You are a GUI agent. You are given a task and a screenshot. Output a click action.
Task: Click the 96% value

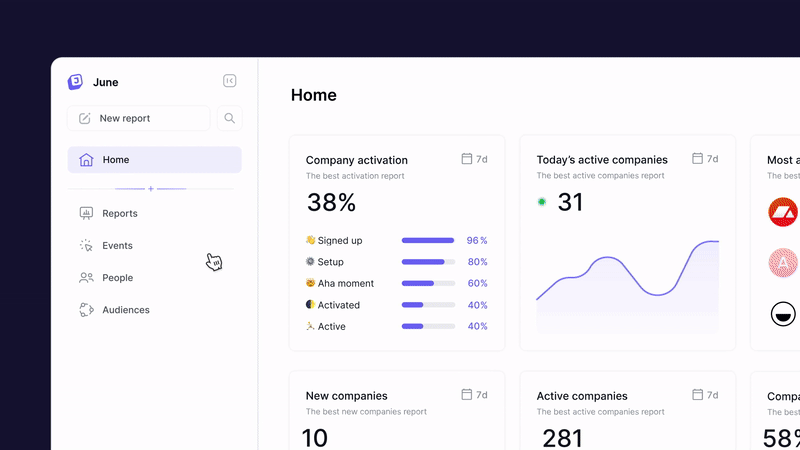coord(477,240)
